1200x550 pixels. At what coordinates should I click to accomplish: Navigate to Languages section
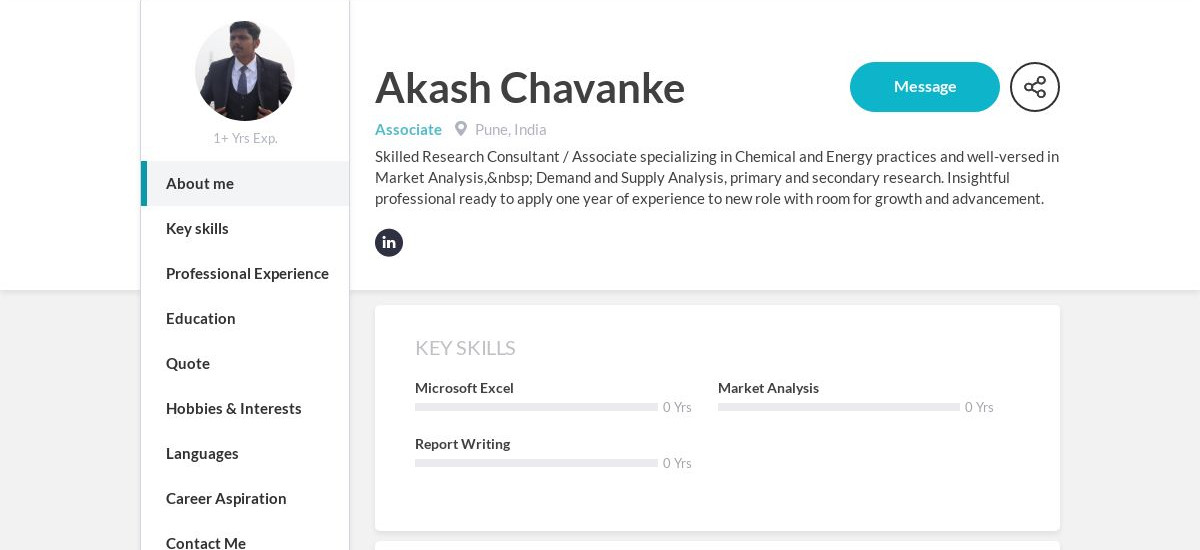click(x=202, y=453)
